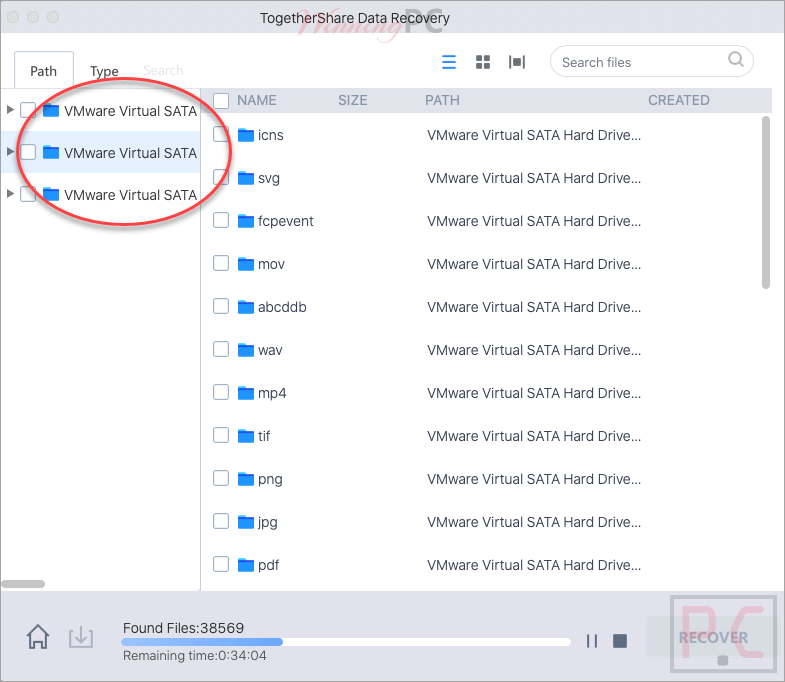The width and height of the screenshot is (785, 682).
Task: Open the pdf folder icon
Action: pos(246,565)
